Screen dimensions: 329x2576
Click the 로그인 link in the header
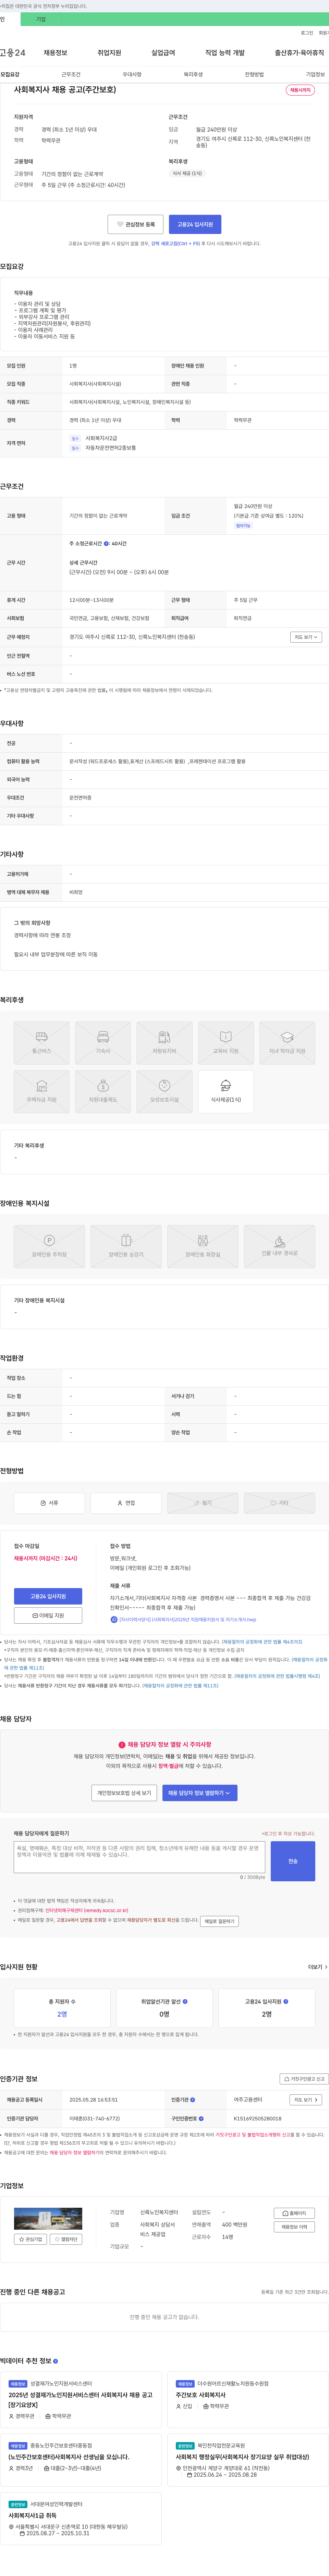[x=307, y=33]
